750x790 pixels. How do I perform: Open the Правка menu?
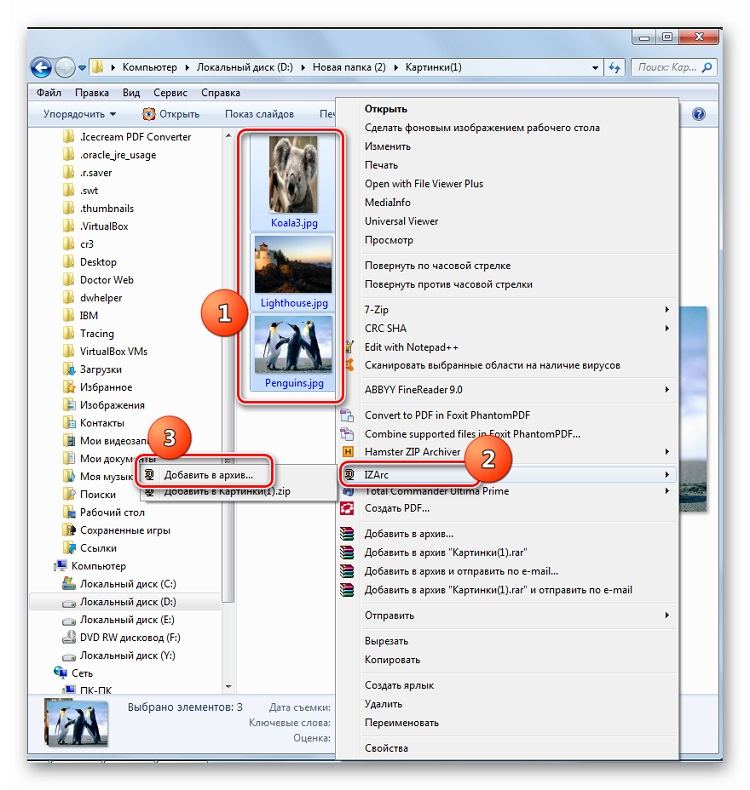[x=92, y=93]
